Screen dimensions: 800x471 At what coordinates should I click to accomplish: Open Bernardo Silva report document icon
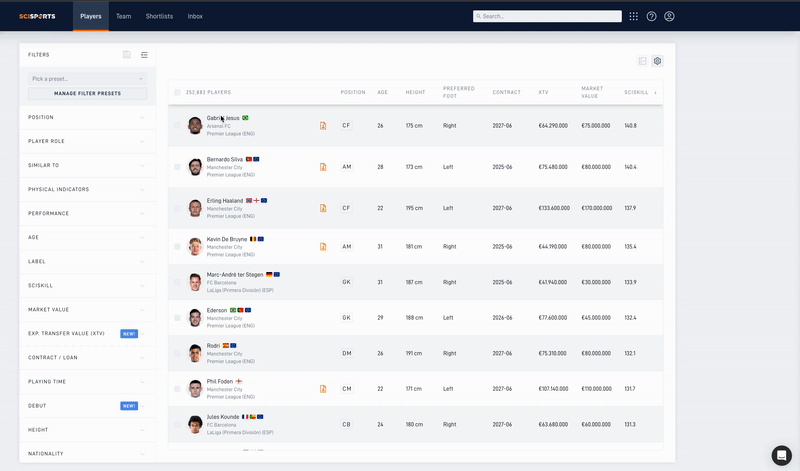point(323,167)
